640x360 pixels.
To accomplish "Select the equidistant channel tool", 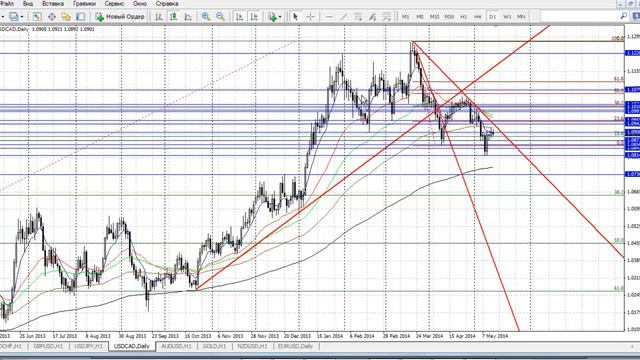I will [x=358, y=17].
